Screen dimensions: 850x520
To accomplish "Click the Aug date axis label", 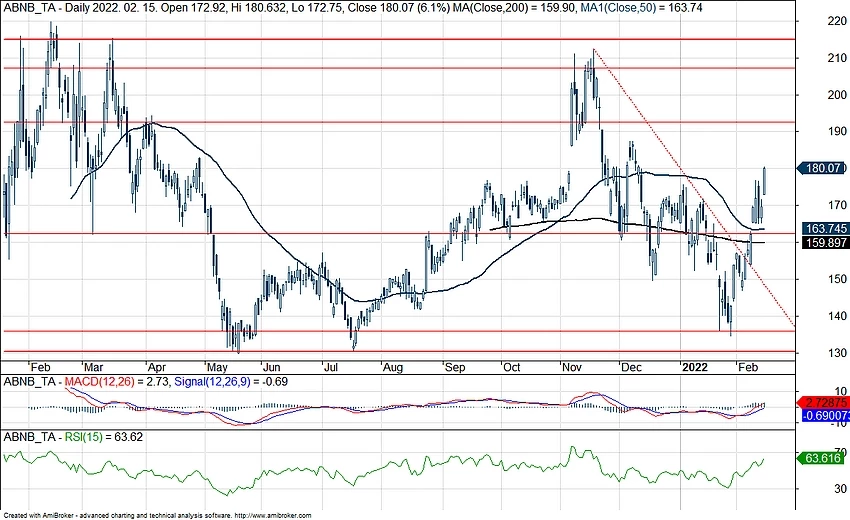I will click(x=392, y=367).
